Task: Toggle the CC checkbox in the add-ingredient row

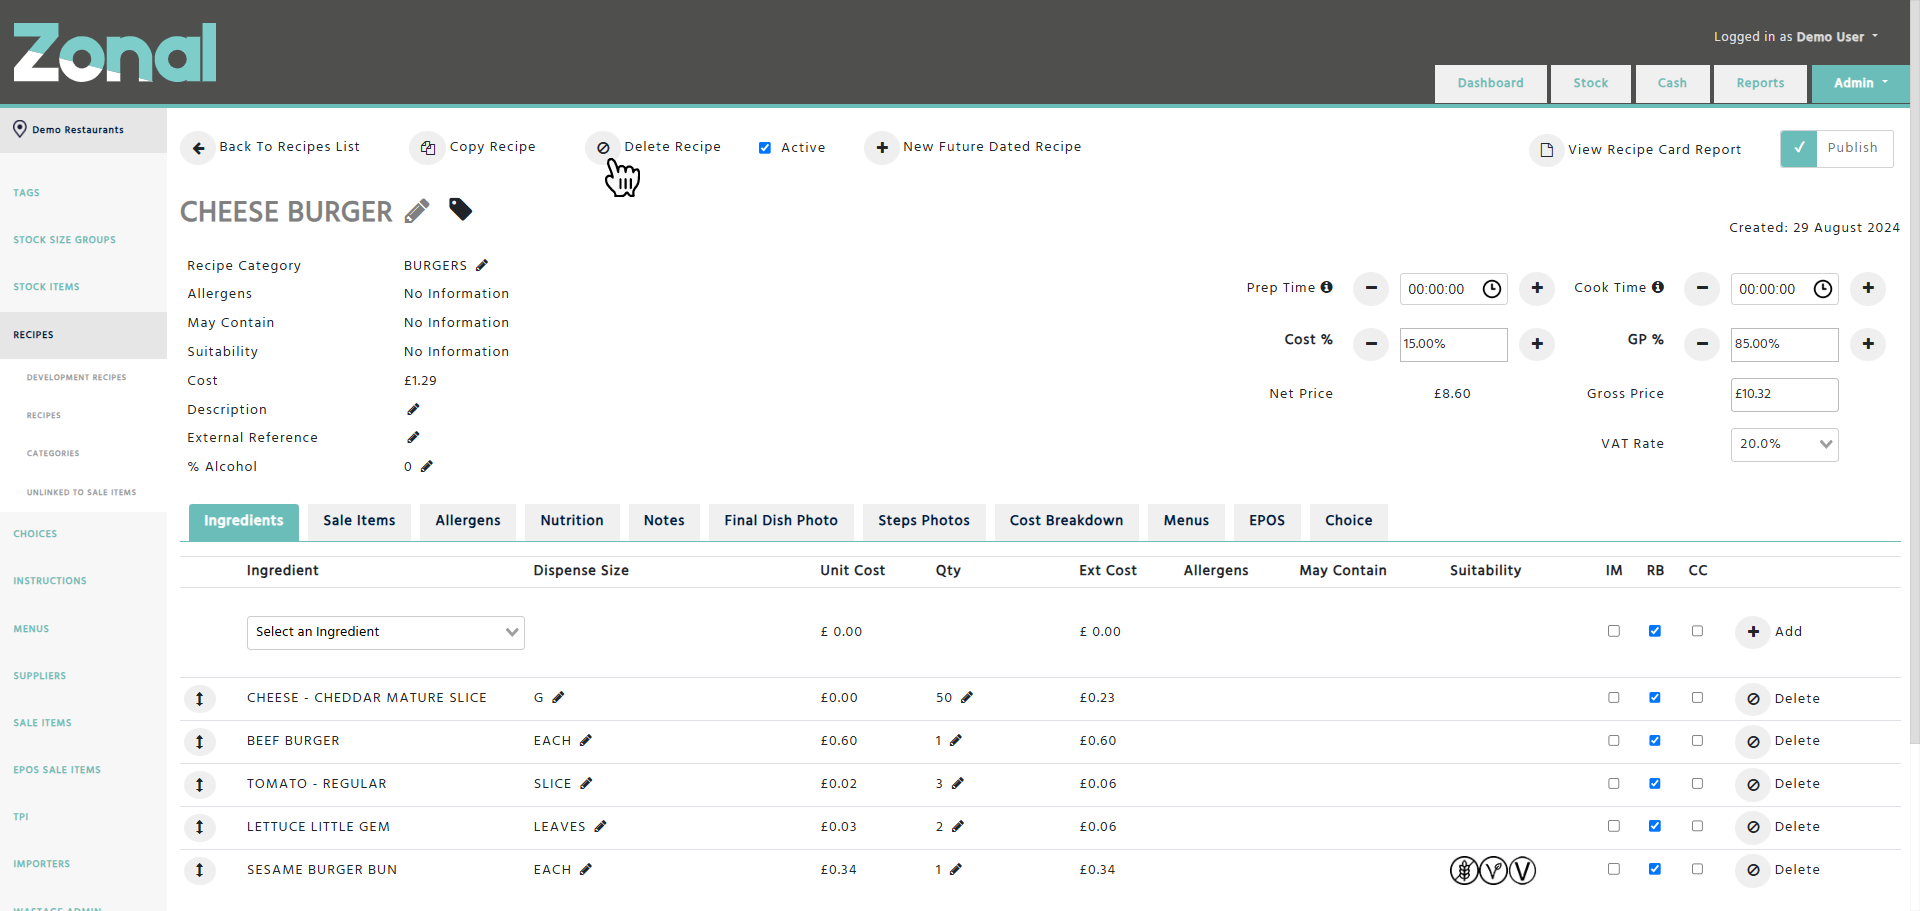Action: (x=1697, y=631)
